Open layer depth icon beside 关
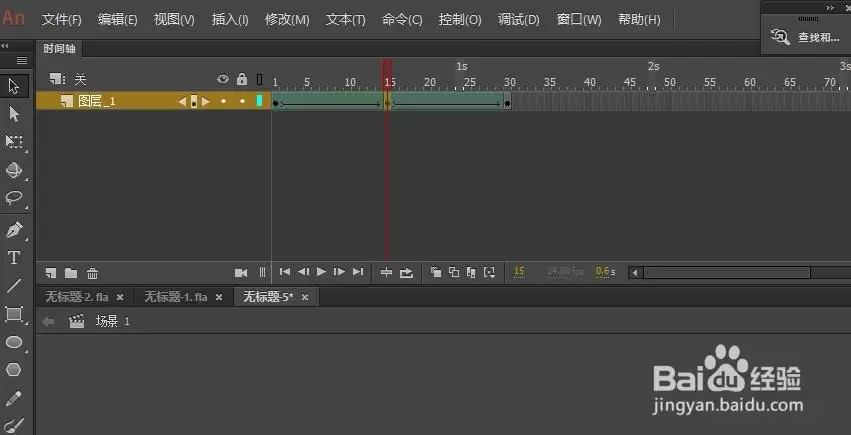The image size is (851, 435). coord(56,79)
